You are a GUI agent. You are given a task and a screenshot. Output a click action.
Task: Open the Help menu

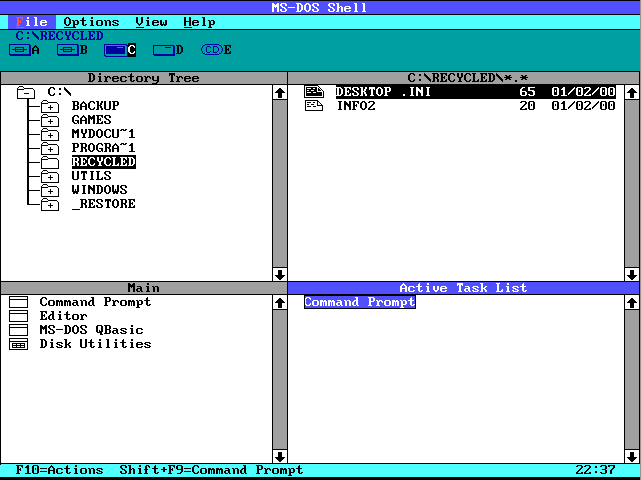199,22
